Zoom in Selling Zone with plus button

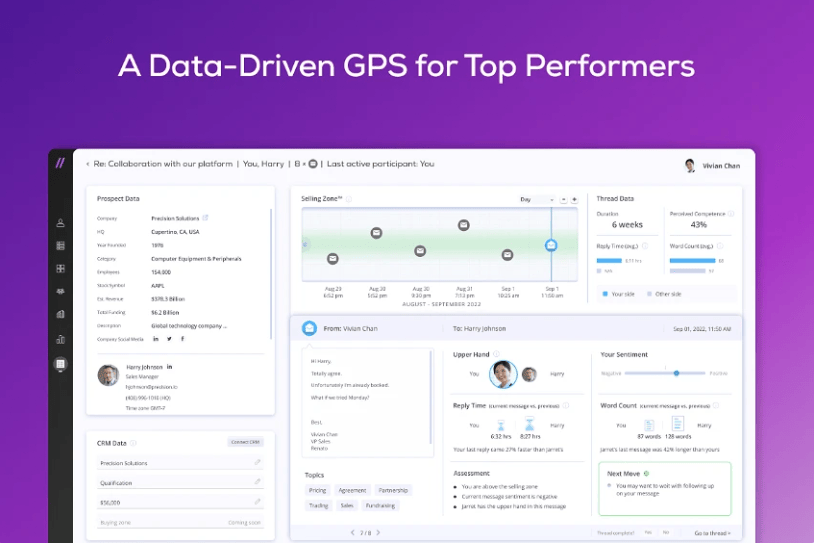pos(574,199)
